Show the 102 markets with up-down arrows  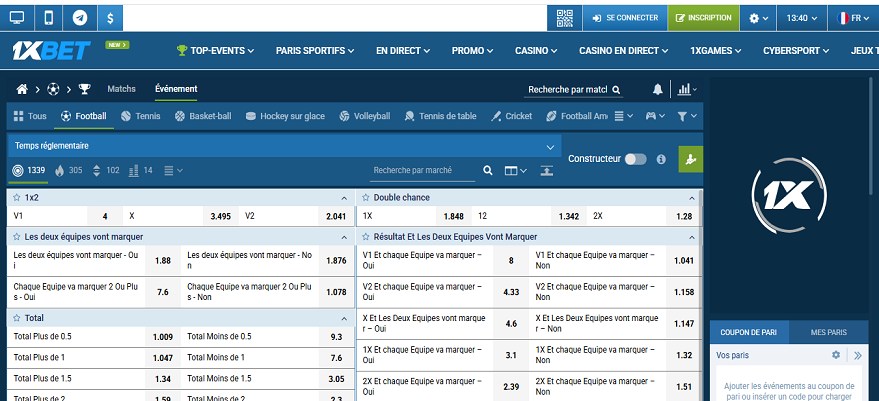click(x=106, y=170)
